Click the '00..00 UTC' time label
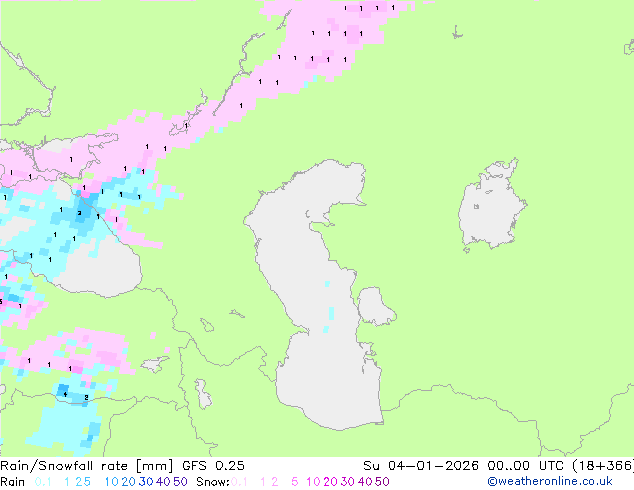 (525, 466)
